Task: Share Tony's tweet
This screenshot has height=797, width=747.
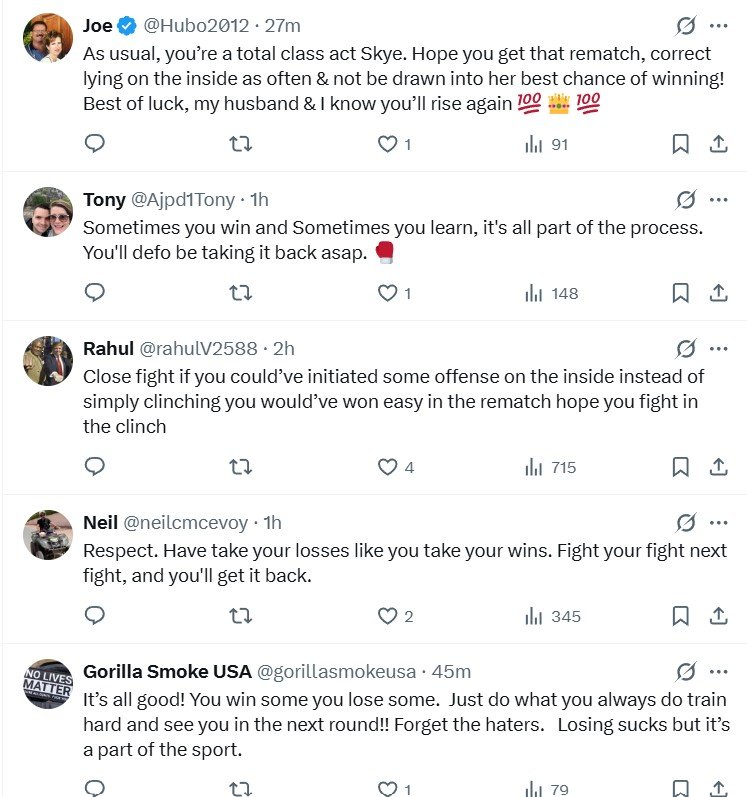Action: pos(718,293)
